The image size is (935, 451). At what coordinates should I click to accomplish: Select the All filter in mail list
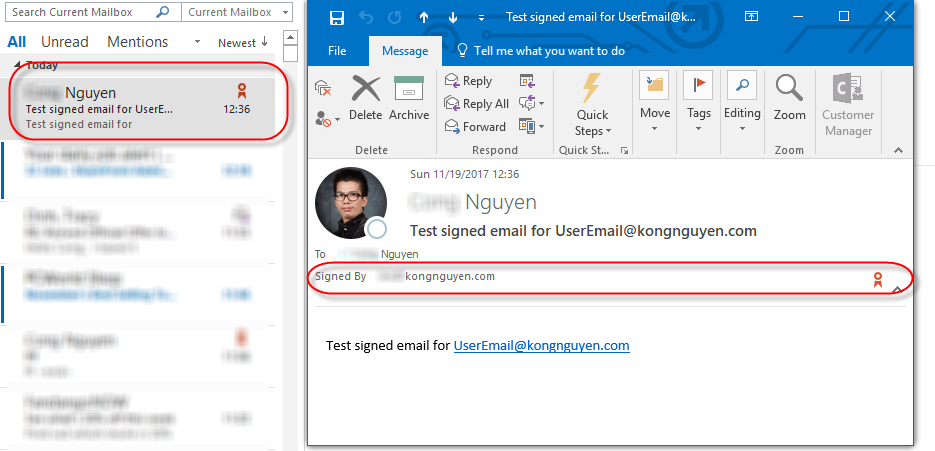[x=17, y=42]
